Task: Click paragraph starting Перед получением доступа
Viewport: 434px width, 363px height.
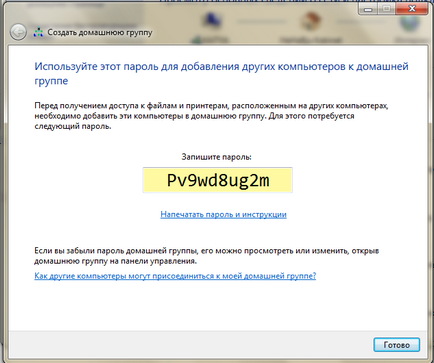Action: tap(211, 116)
